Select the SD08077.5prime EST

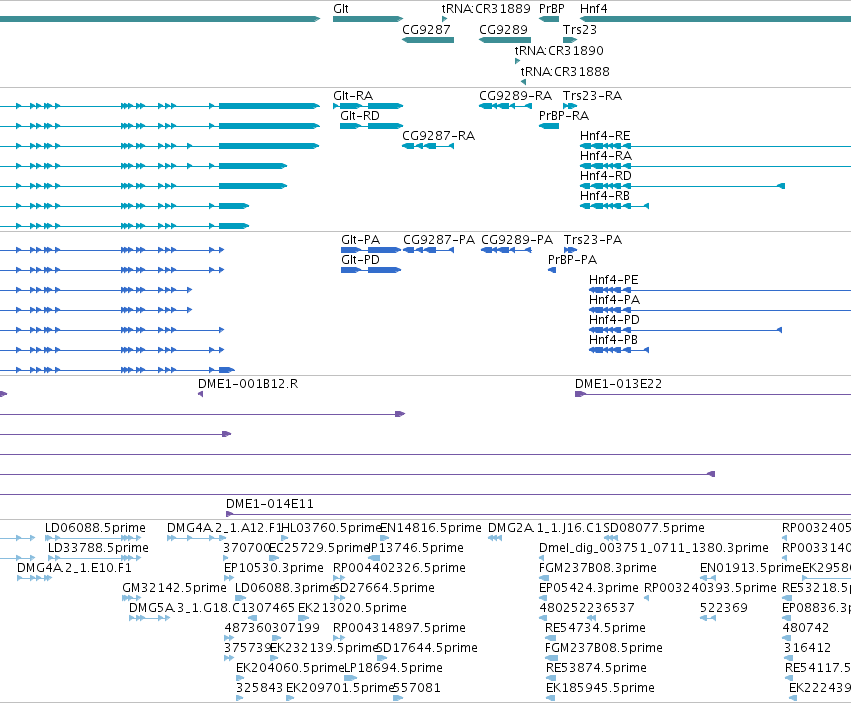click(611, 538)
